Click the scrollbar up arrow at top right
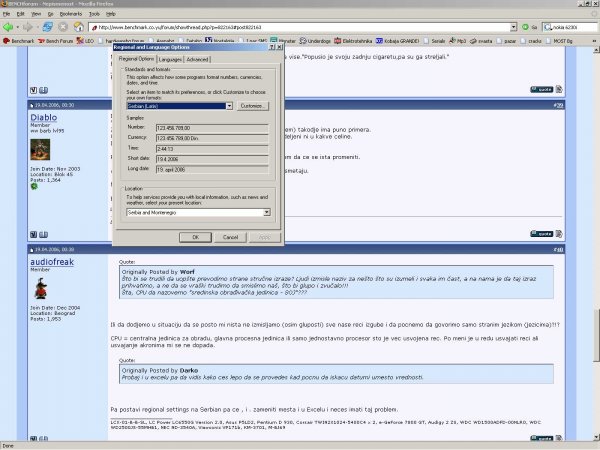Screen dimensions: 600x450 click(x=596, y=50)
